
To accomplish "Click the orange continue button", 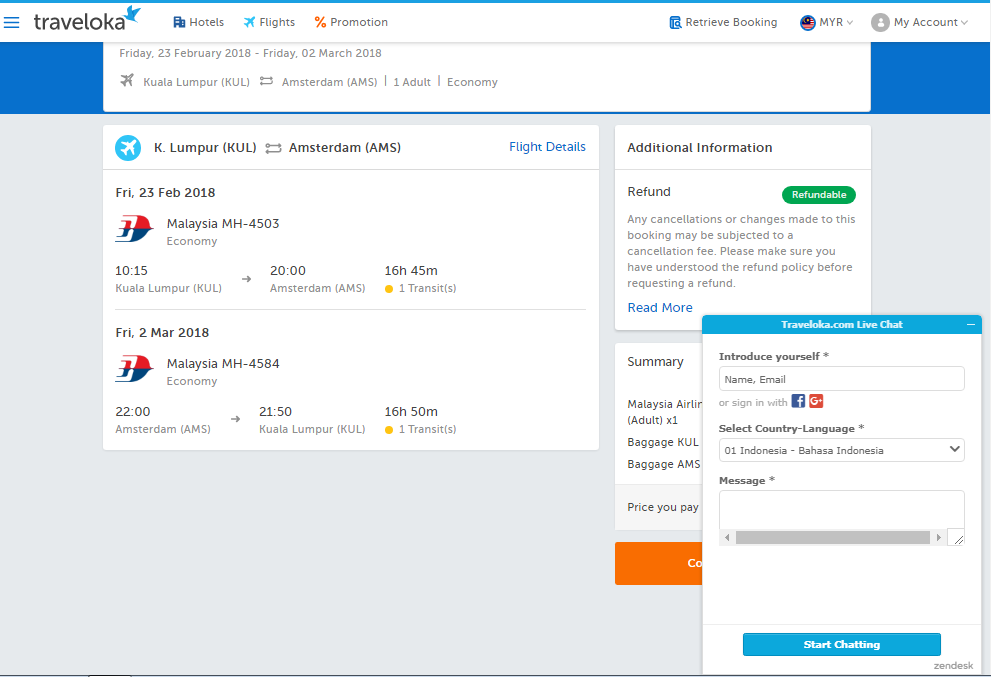I will (659, 563).
